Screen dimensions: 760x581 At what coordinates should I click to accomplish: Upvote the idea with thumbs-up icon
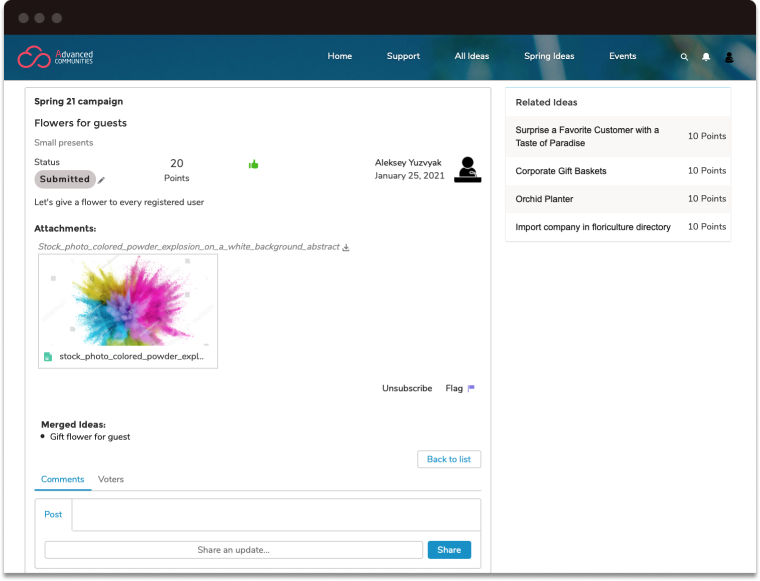click(x=253, y=165)
